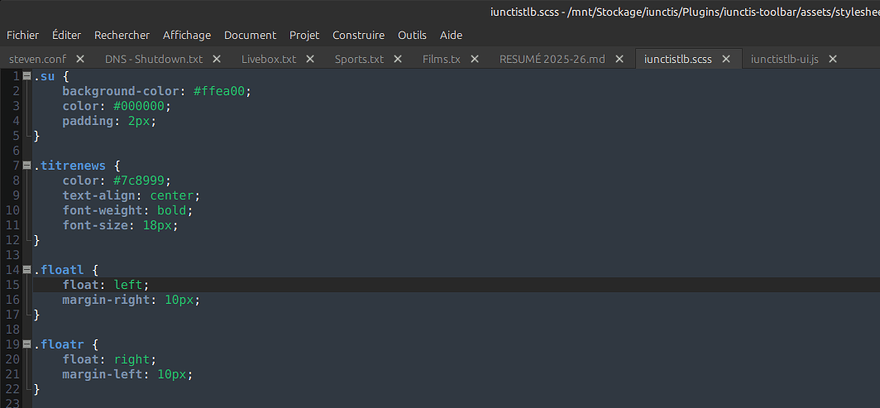Close the steven.conf tab
This screenshot has height=408, width=880.
[80, 59]
